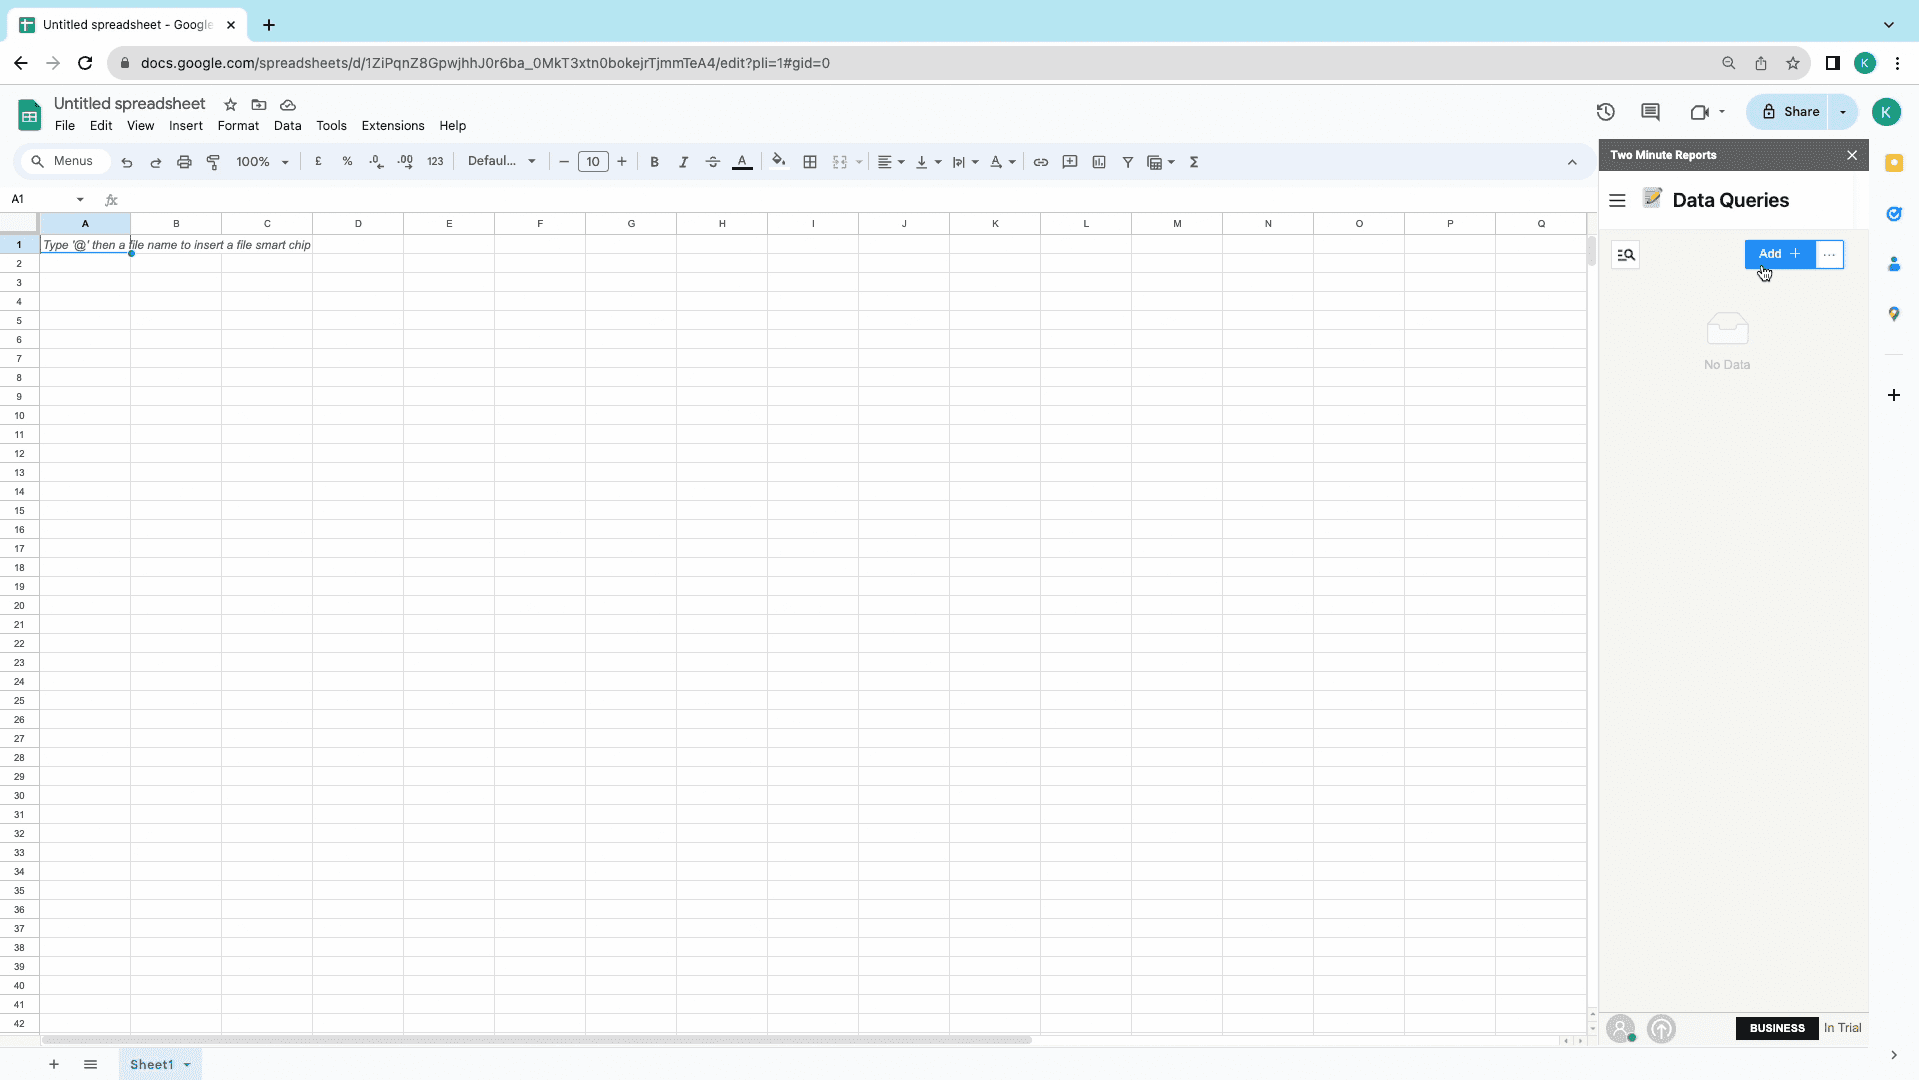This screenshot has height=1080, width=1919.
Task: Open the File menu
Action: point(65,126)
